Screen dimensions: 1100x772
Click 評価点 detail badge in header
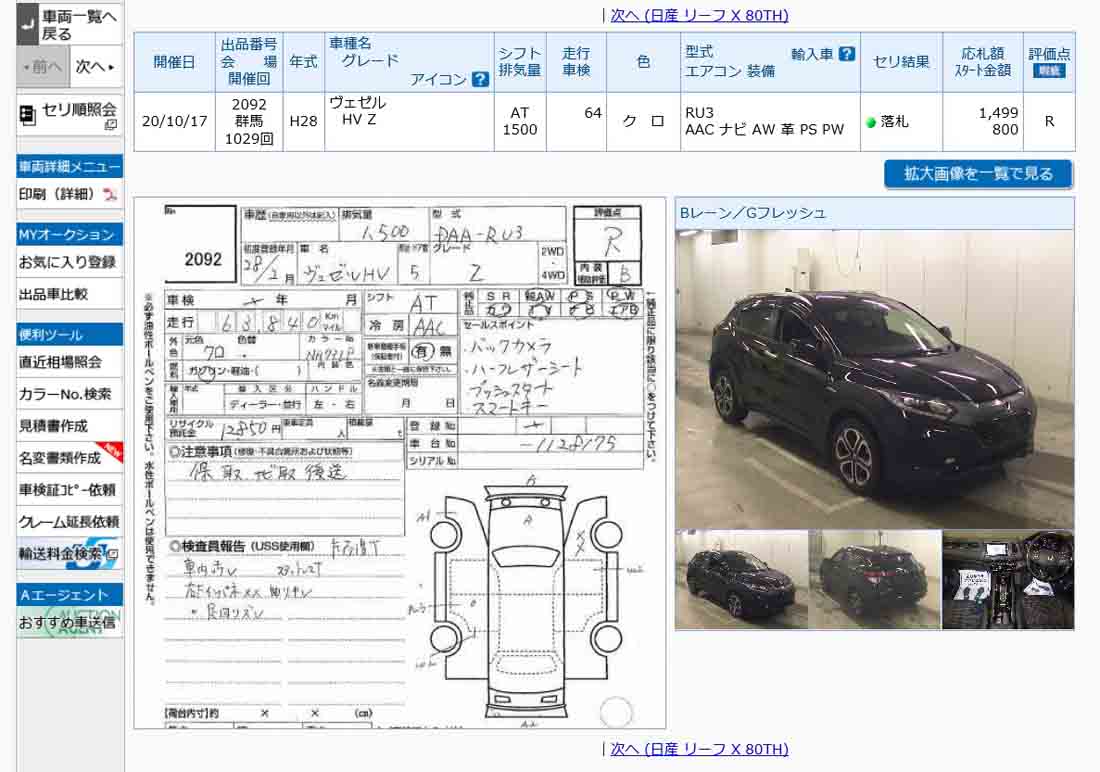coord(1049,71)
